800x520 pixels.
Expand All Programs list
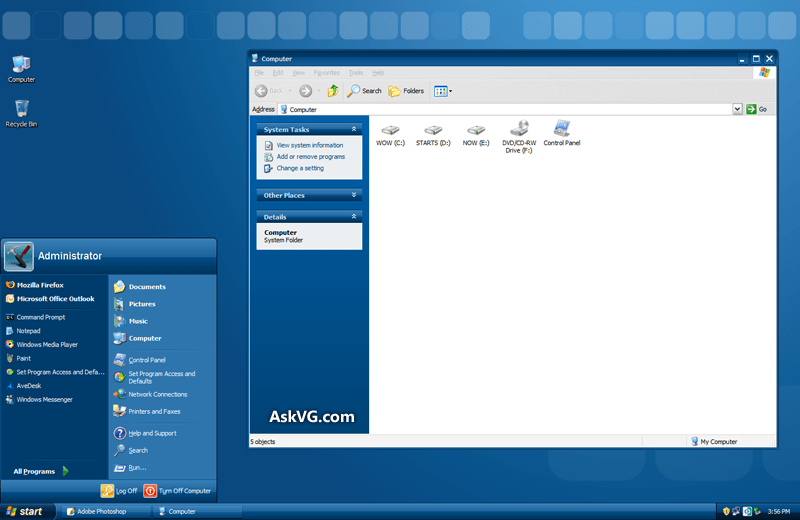click(41, 471)
